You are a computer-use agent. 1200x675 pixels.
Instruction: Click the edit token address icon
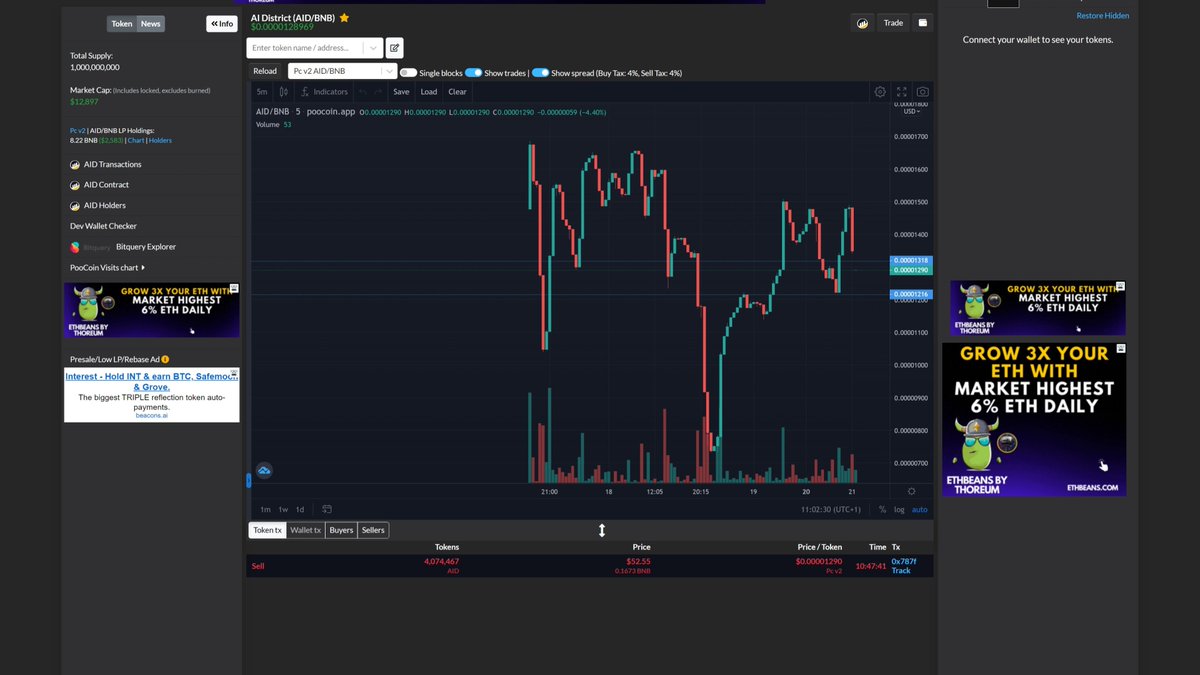[395, 47]
